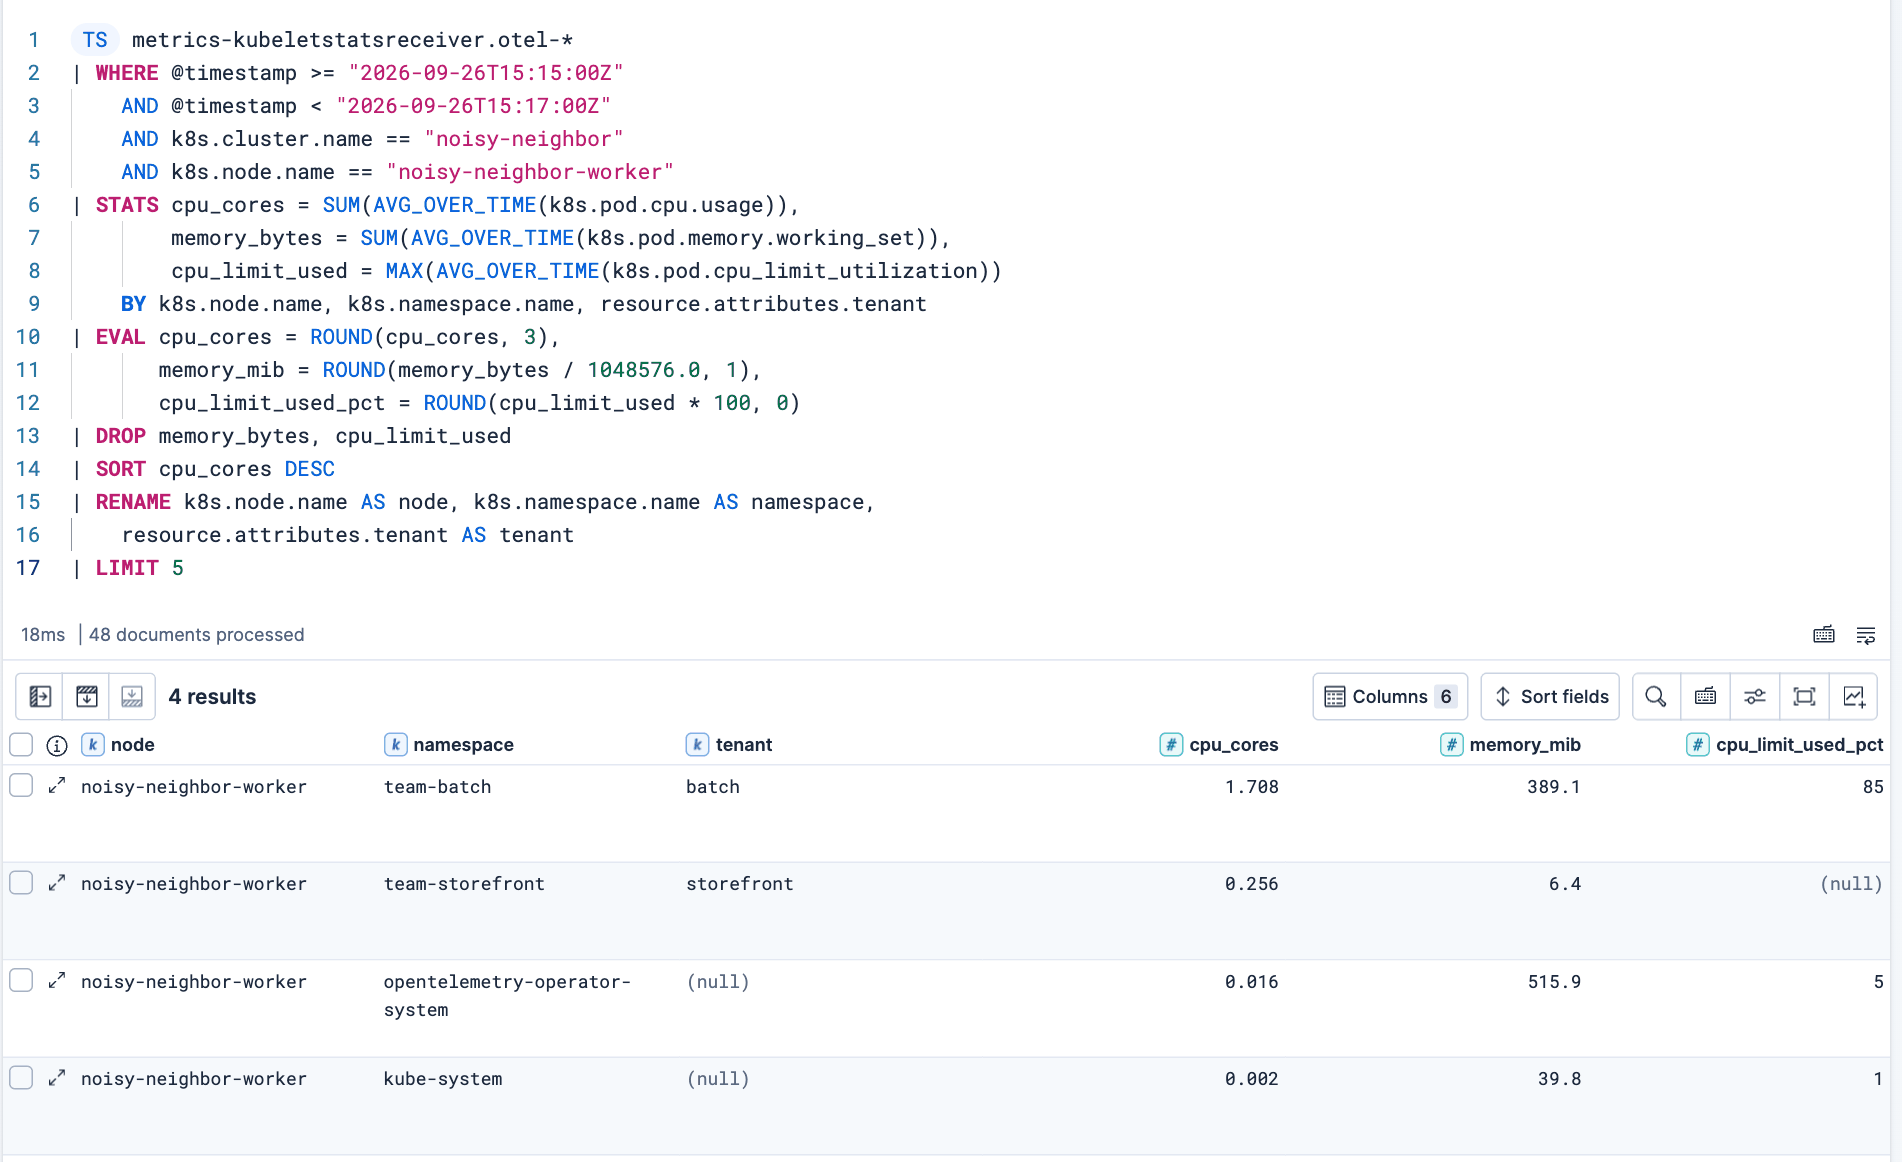Select the opentelemetry-operator-system row checkbox
Screen dimensions: 1902x1162
click(21, 981)
